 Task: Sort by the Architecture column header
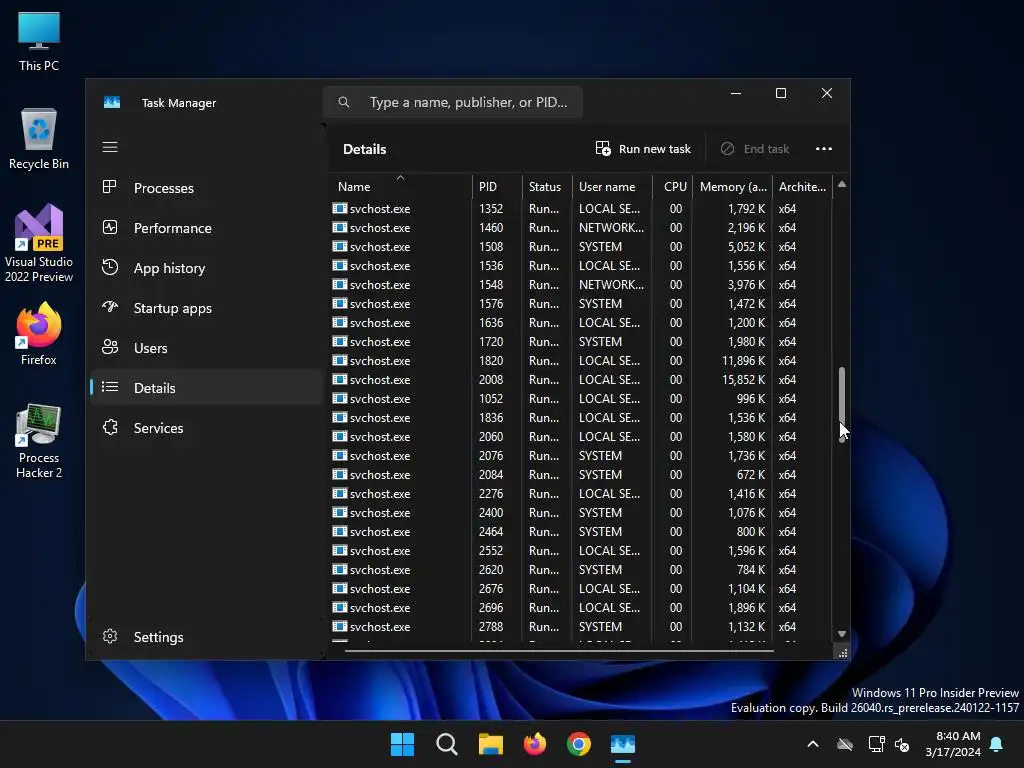pos(803,187)
